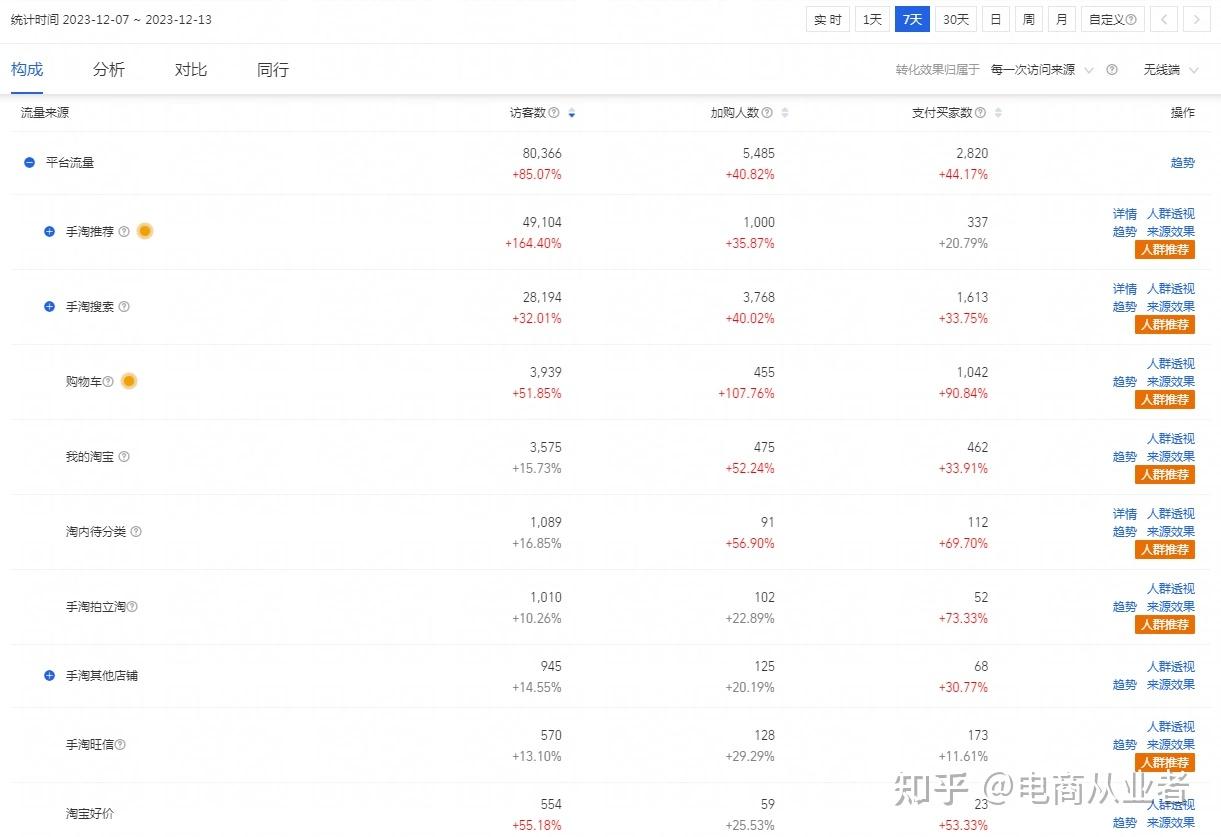This screenshot has height=837, width=1221.
Task: Select the 实时 time range button
Action: [828, 19]
